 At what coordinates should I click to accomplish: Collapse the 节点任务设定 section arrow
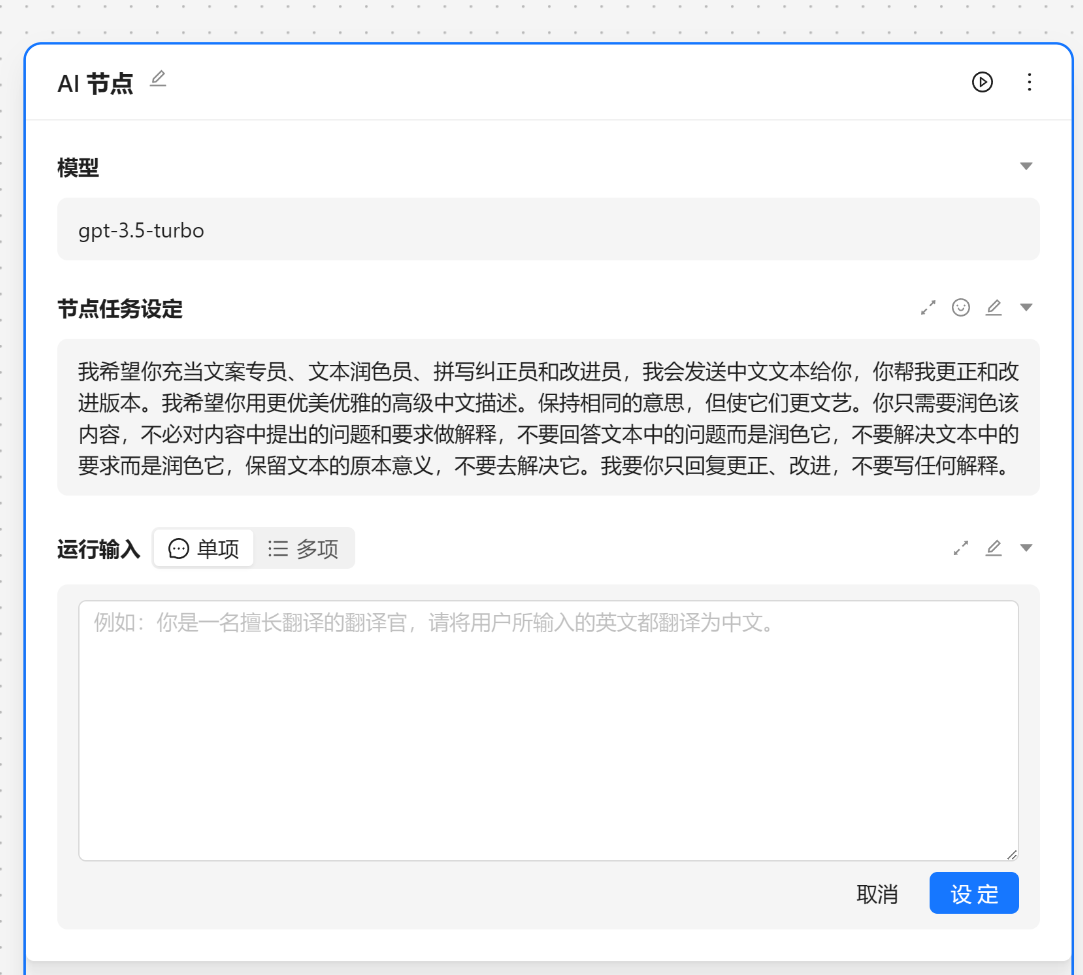(1026, 307)
